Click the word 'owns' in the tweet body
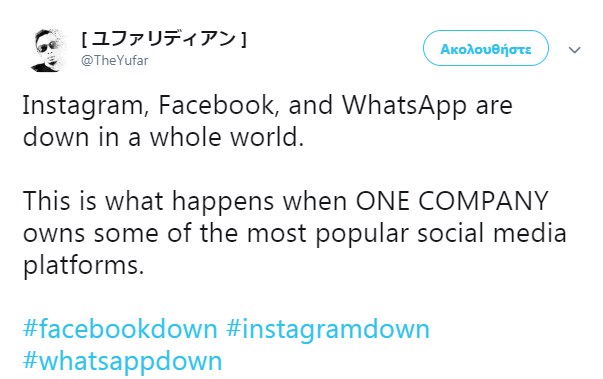Screen dimensions: 603x379 click(x=54, y=234)
